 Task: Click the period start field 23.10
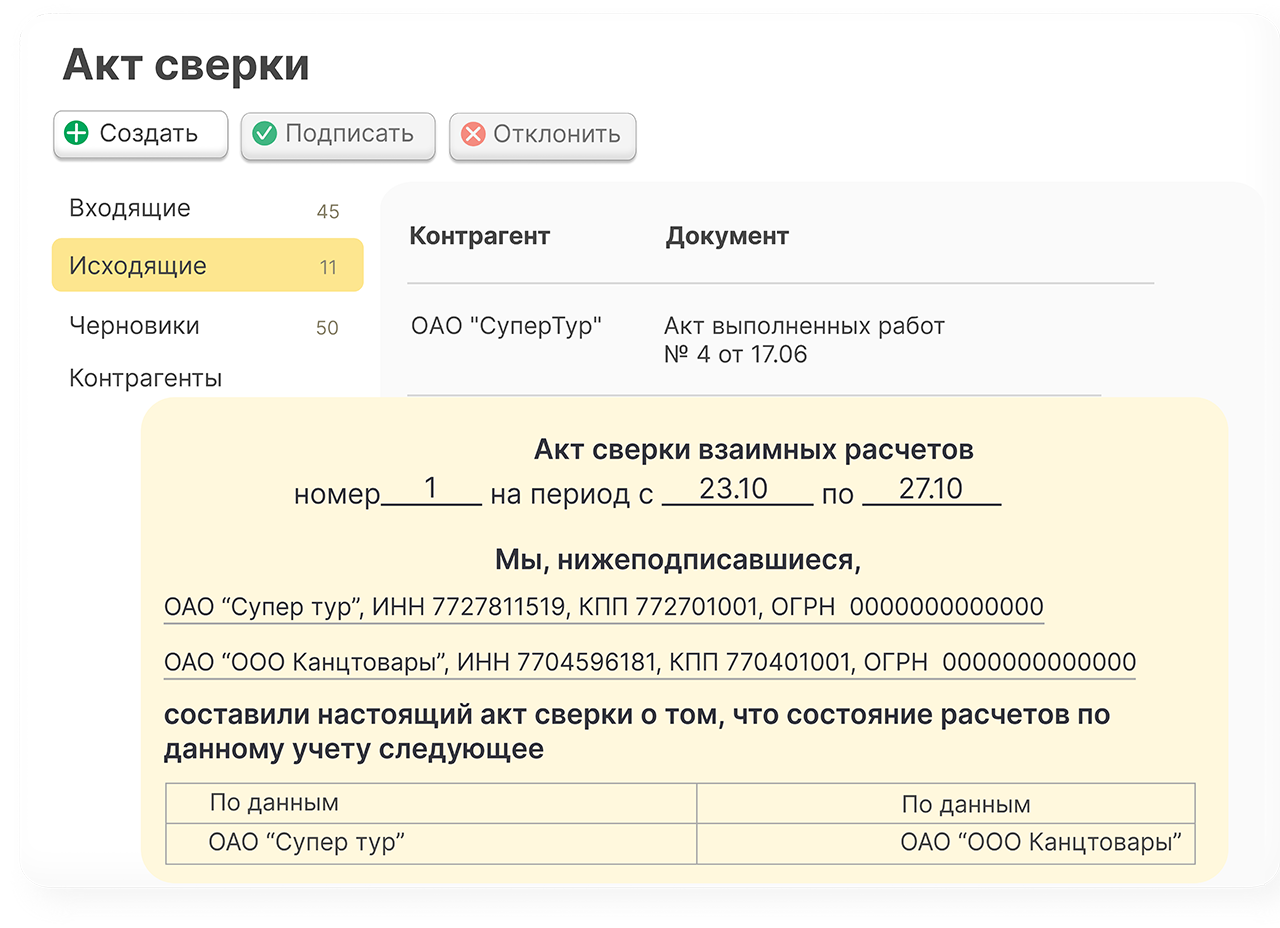(738, 490)
